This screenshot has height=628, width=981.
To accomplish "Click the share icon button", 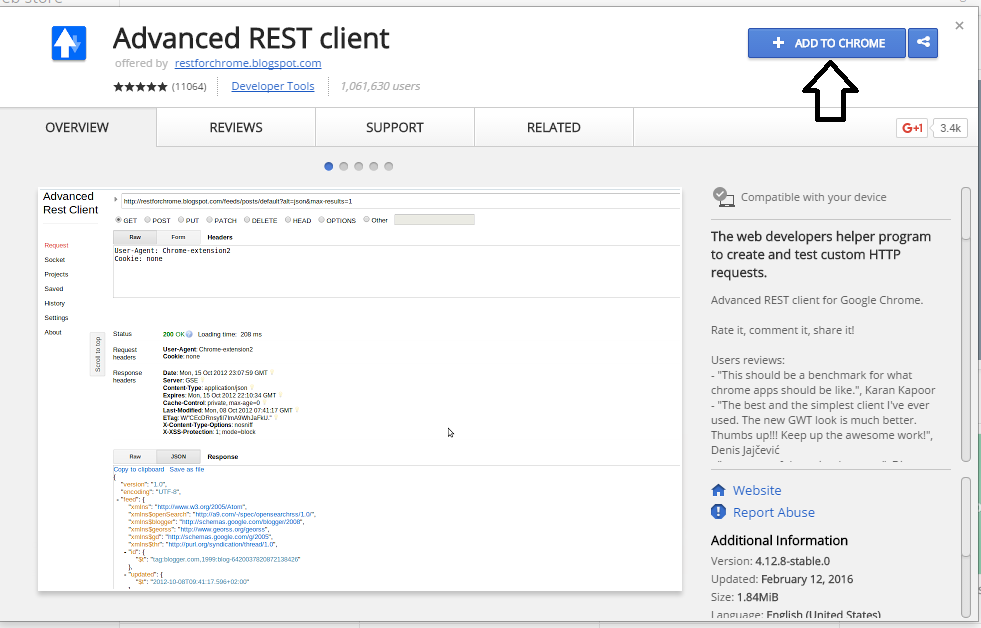I will (x=923, y=43).
